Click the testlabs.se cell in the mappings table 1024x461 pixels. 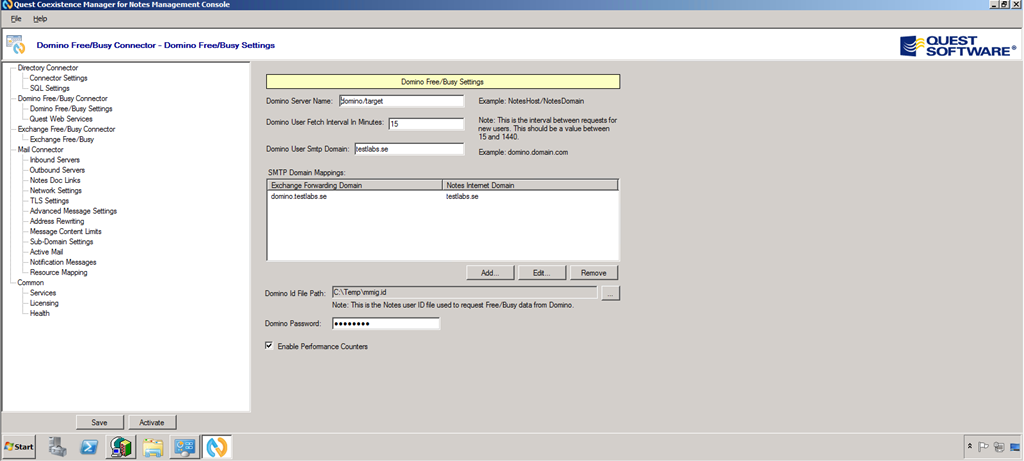pyautogui.click(x=462, y=197)
